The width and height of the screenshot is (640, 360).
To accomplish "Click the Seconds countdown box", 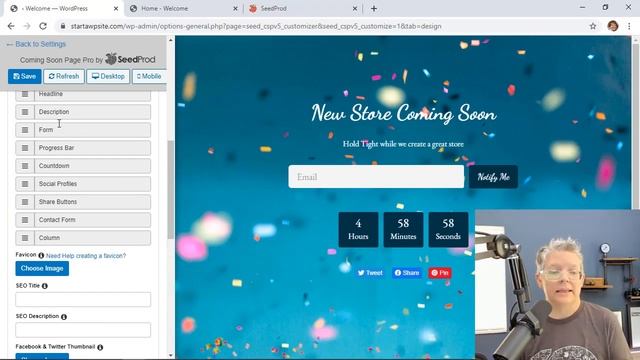I will point(448,229).
